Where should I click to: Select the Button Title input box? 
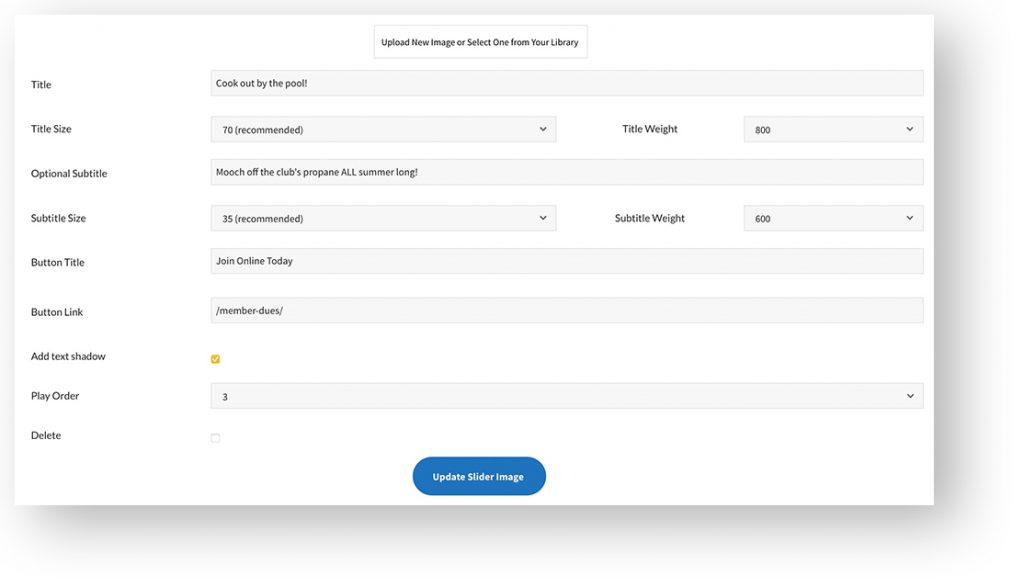pyautogui.click(x=566, y=261)
